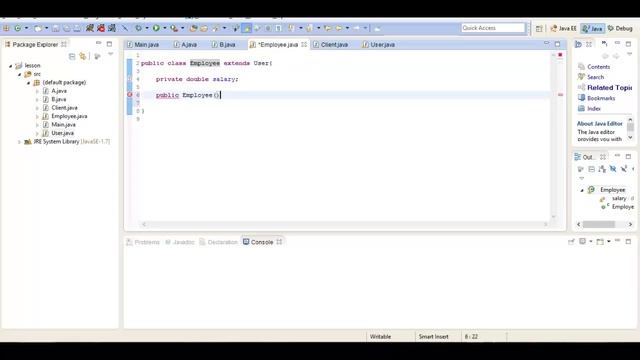The width and height of the screenshot is (640, 360).
Task: Minimize the Package Explorer view
Action: click(x=98, y=43)
